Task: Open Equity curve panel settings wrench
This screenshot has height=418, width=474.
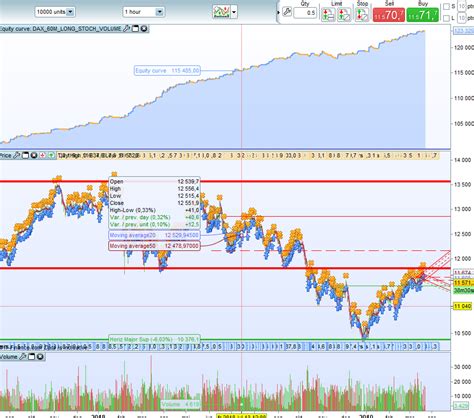Action: 126,29
